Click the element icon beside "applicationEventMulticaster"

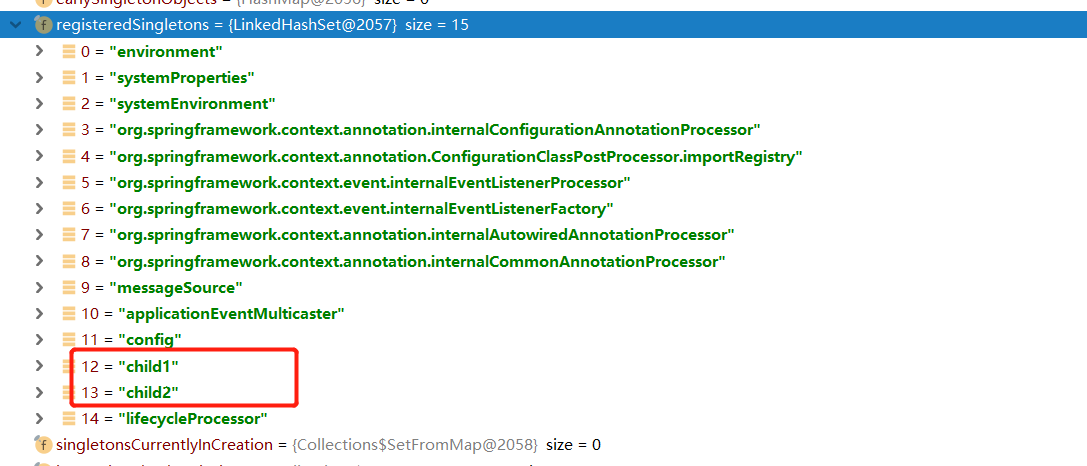click(69, 313)
